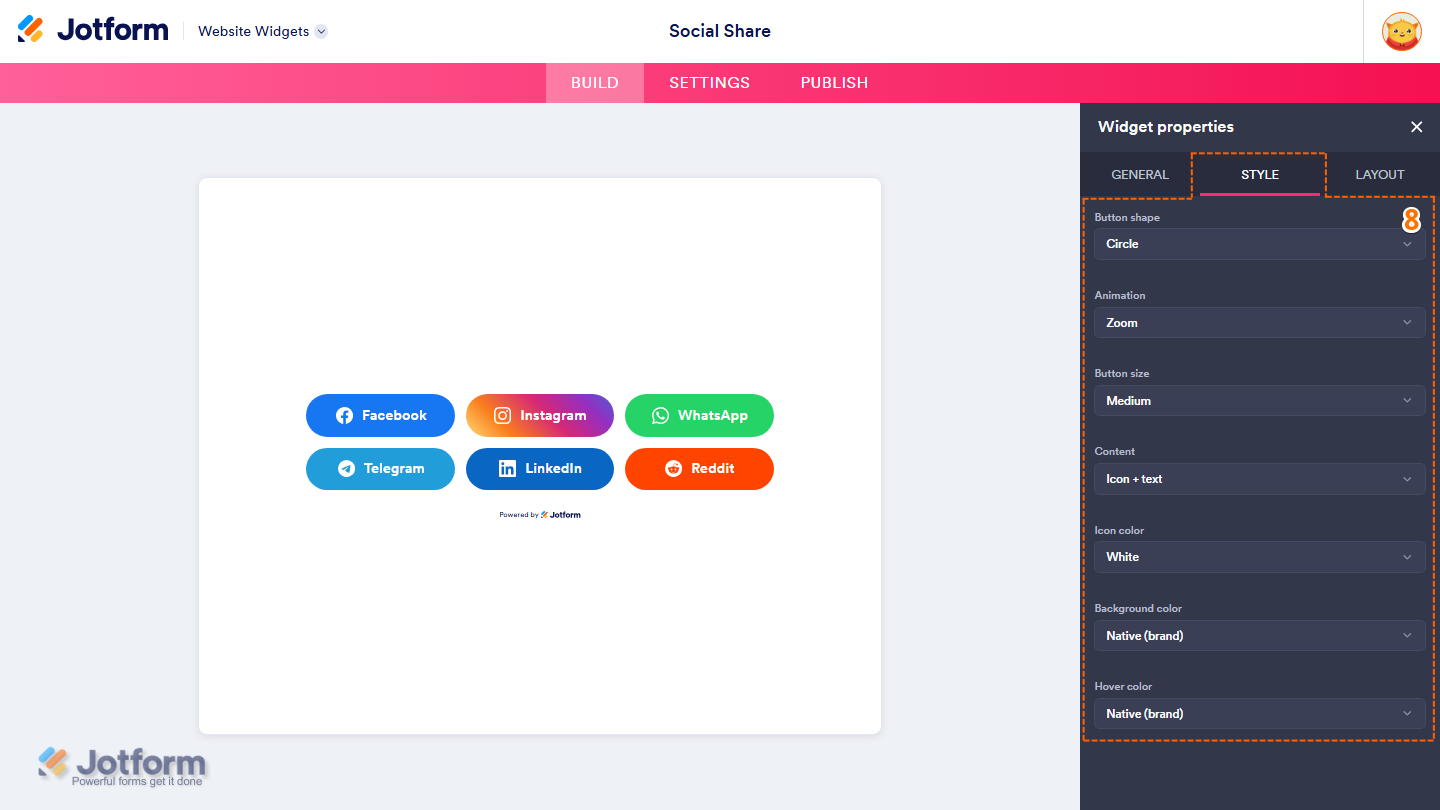Click the Telegram share button
This screenshot has width=1440, height=810.
(x=380, y=469)
